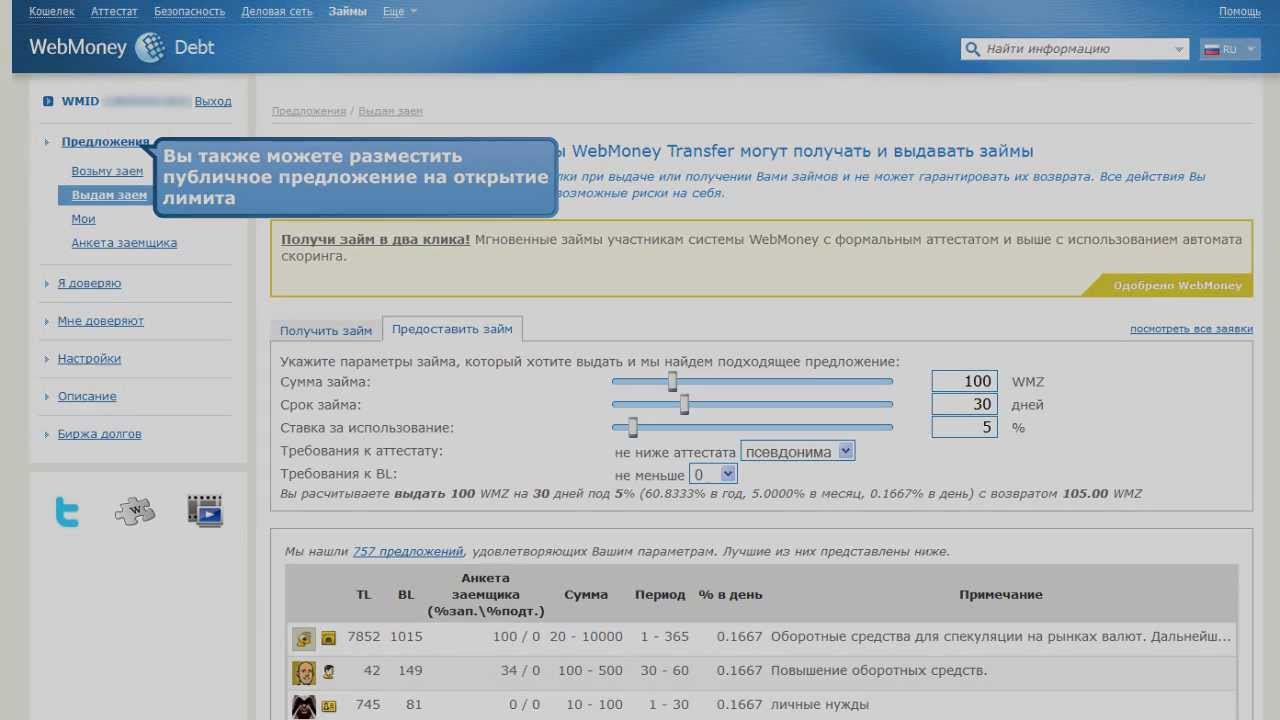Click the borrower avatar in TL 745 row

click(x=304, y=706)
